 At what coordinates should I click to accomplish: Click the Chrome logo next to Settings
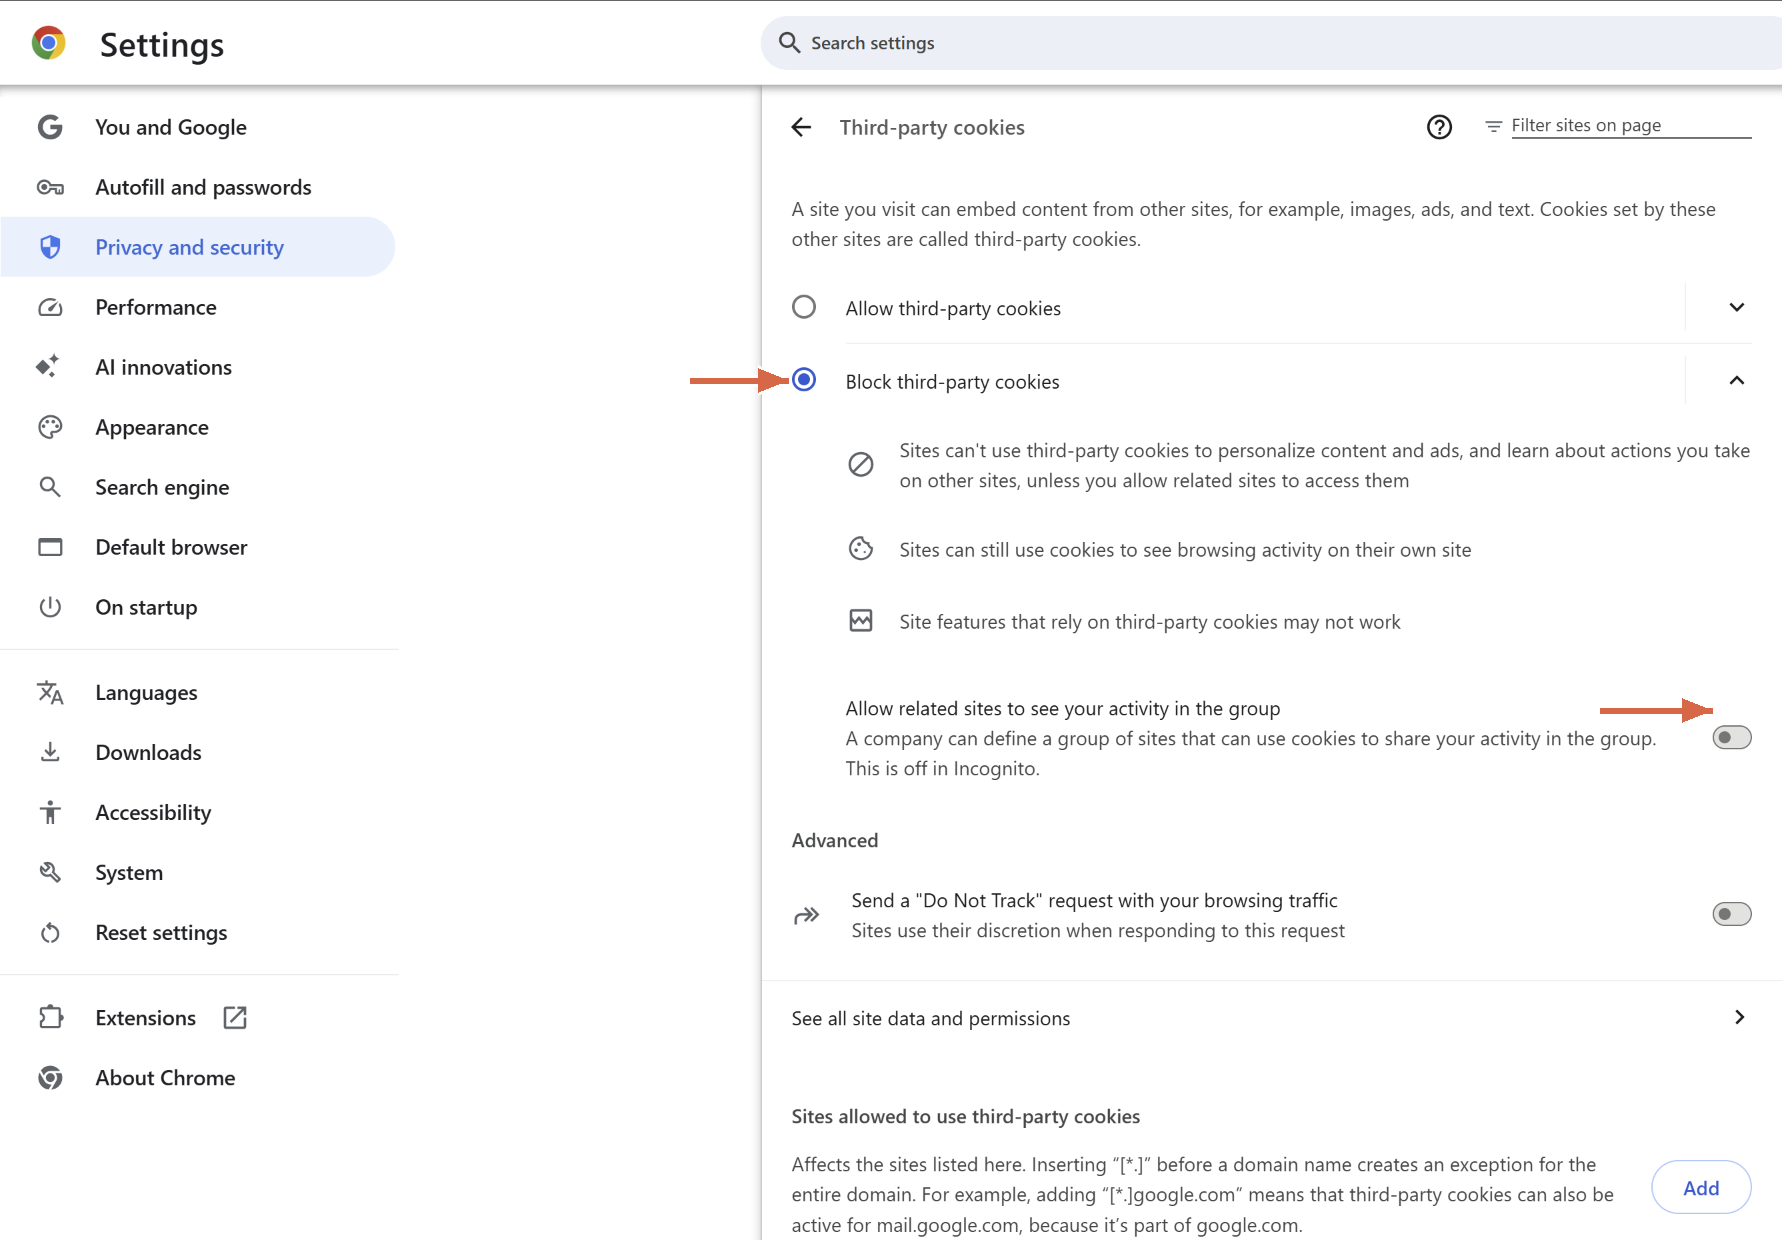pyautogui.click(x=49, y=43)
